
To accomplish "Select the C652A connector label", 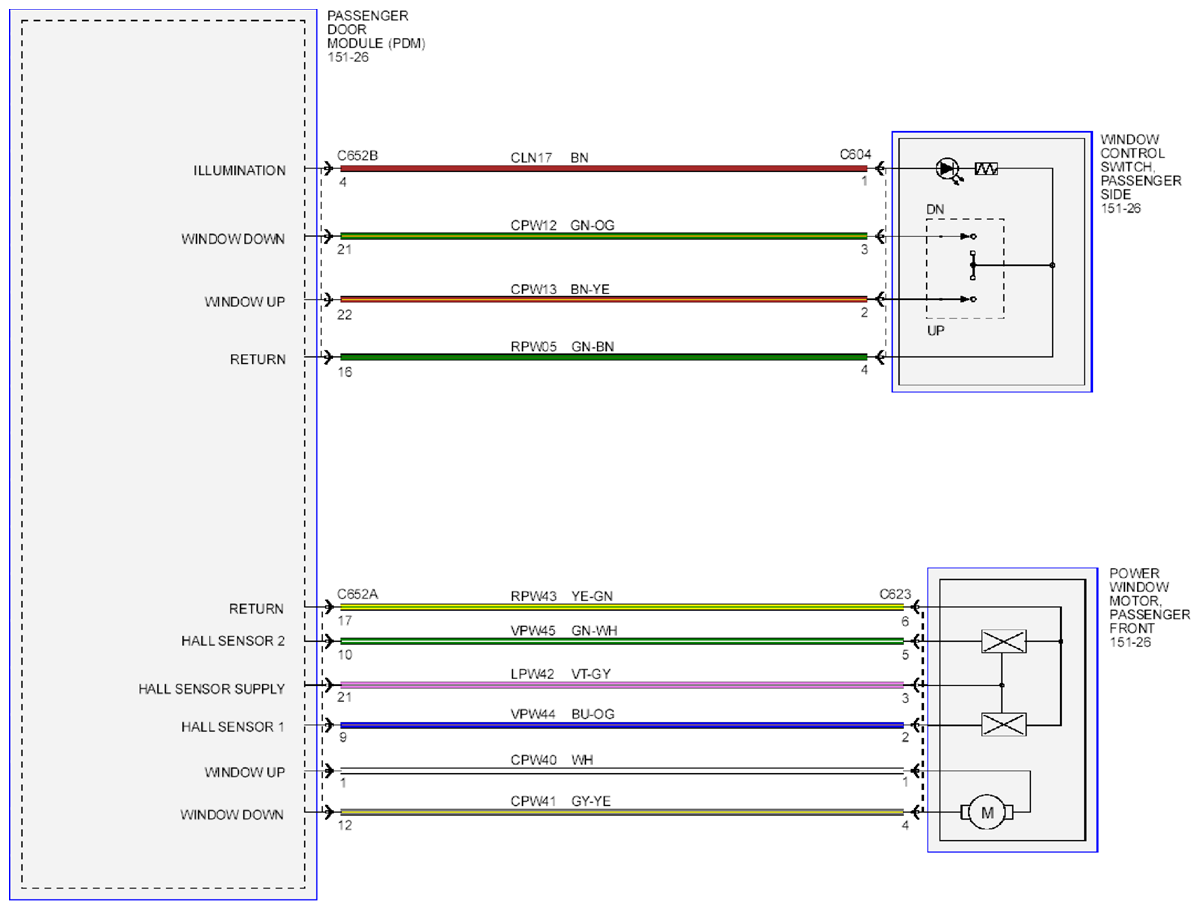I will tap(357, 593).
